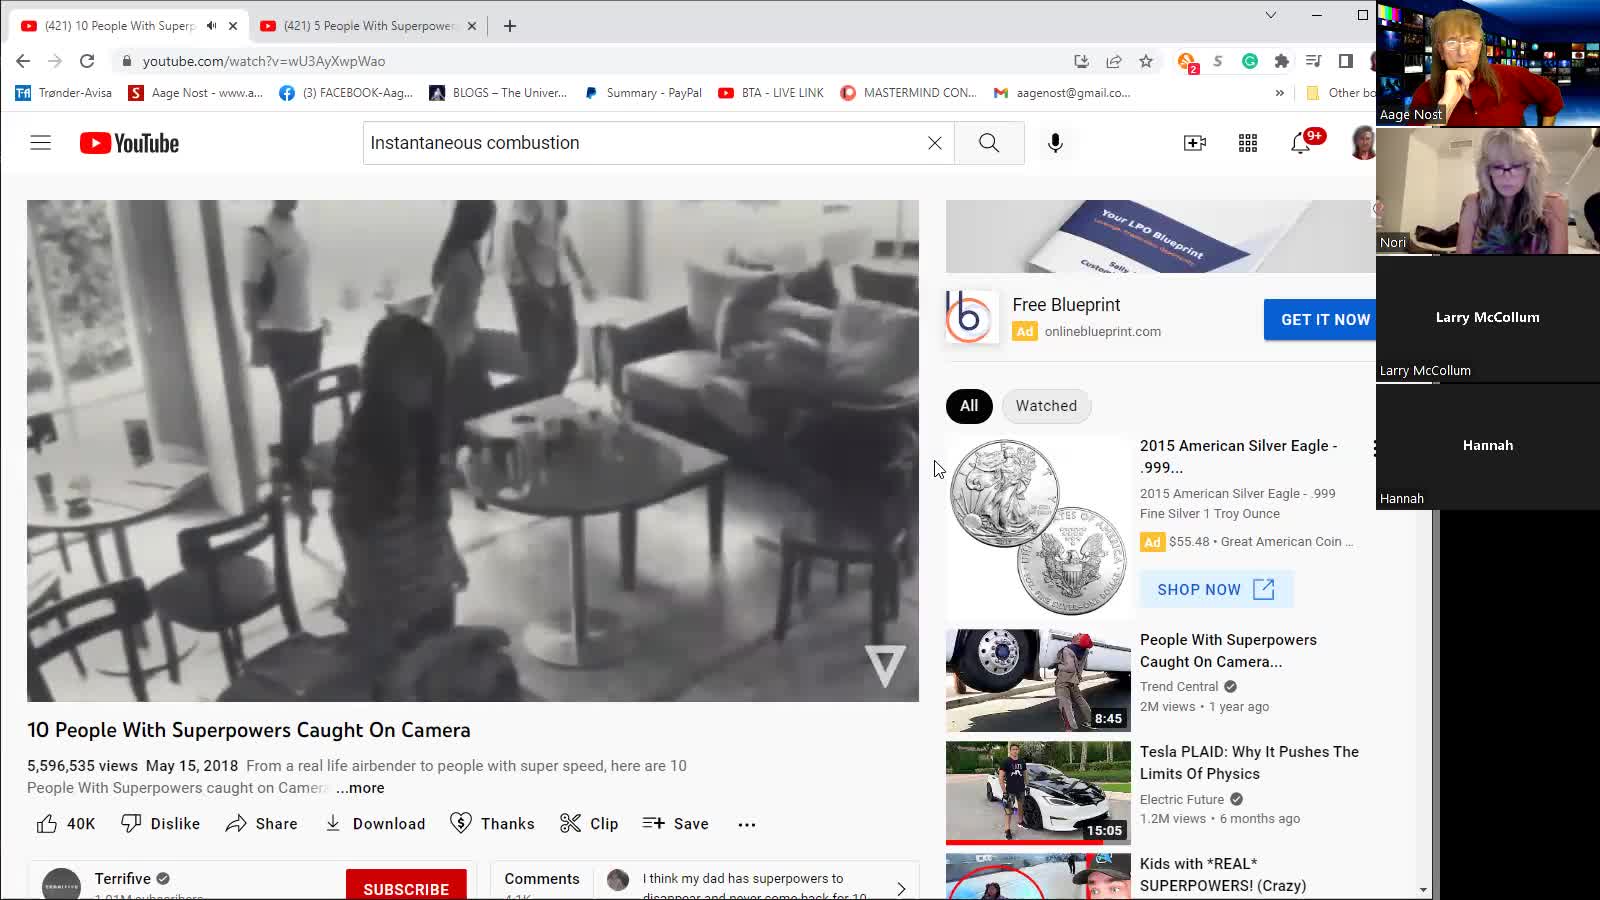Screen dimensions: 1600x900
Task: Click the browser address bar URL
Action: pyautogui.click(x=264, y=61)
